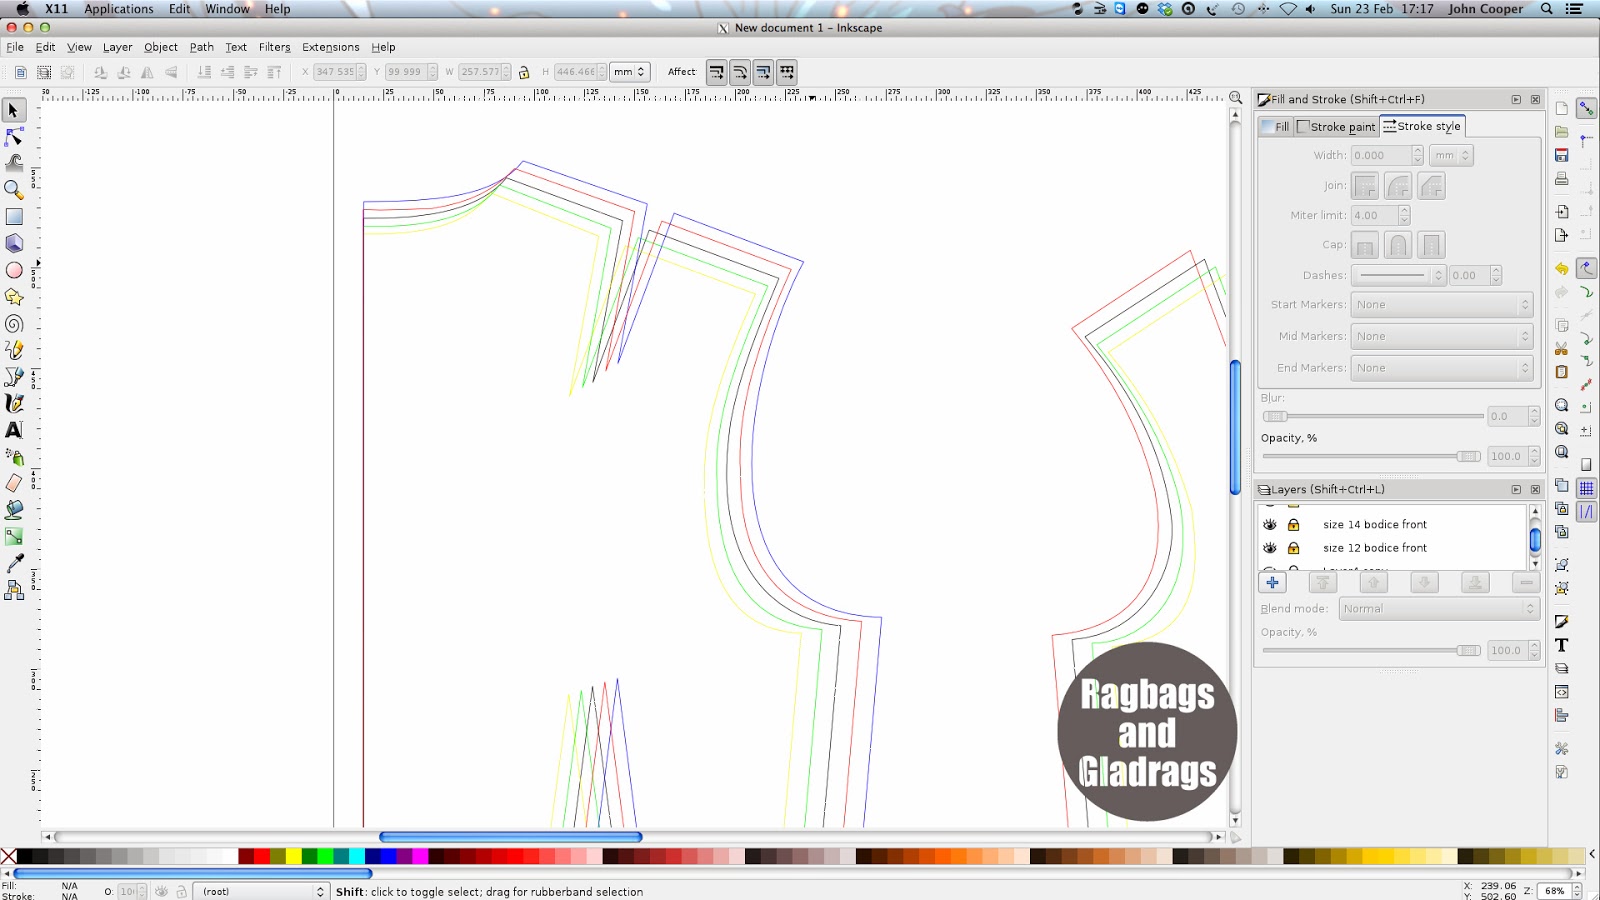The image size is (1600, 900).
Task: Toggle move patterns with object option
Action: (788, 72)
